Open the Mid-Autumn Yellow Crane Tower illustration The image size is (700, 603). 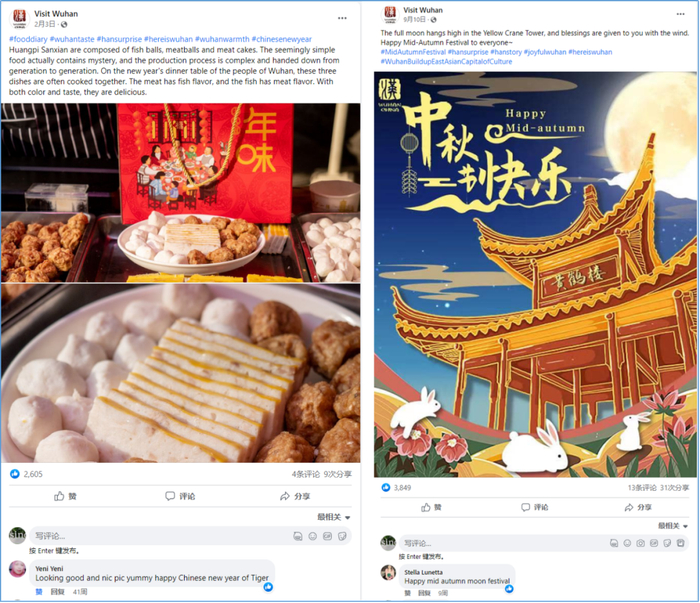pyautogui.click(x=535, y=274)
